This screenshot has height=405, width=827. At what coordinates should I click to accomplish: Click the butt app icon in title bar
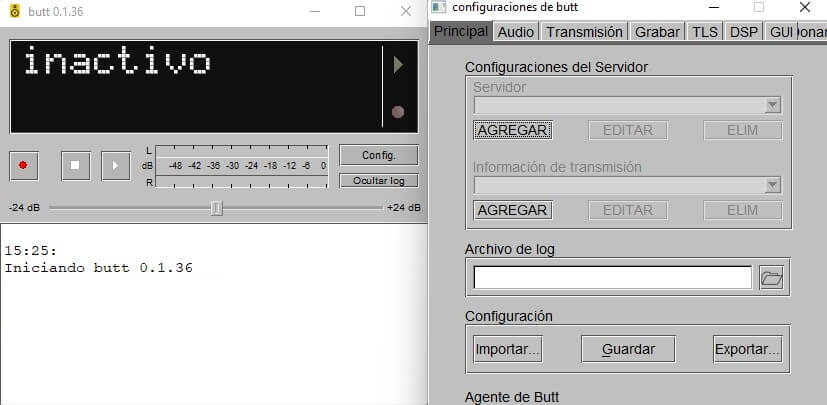(15, 11)
